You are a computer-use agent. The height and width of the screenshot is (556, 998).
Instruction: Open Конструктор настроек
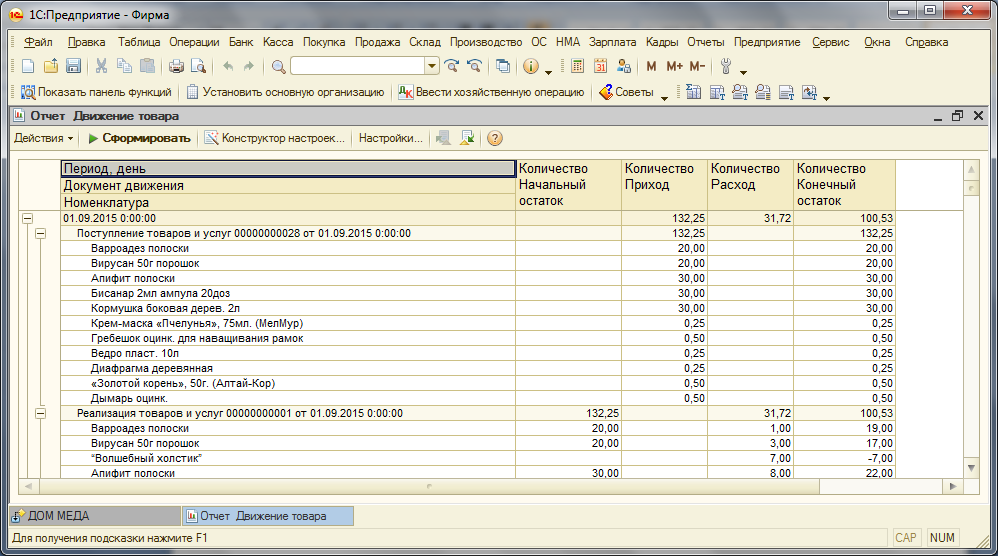pos(274,138)
